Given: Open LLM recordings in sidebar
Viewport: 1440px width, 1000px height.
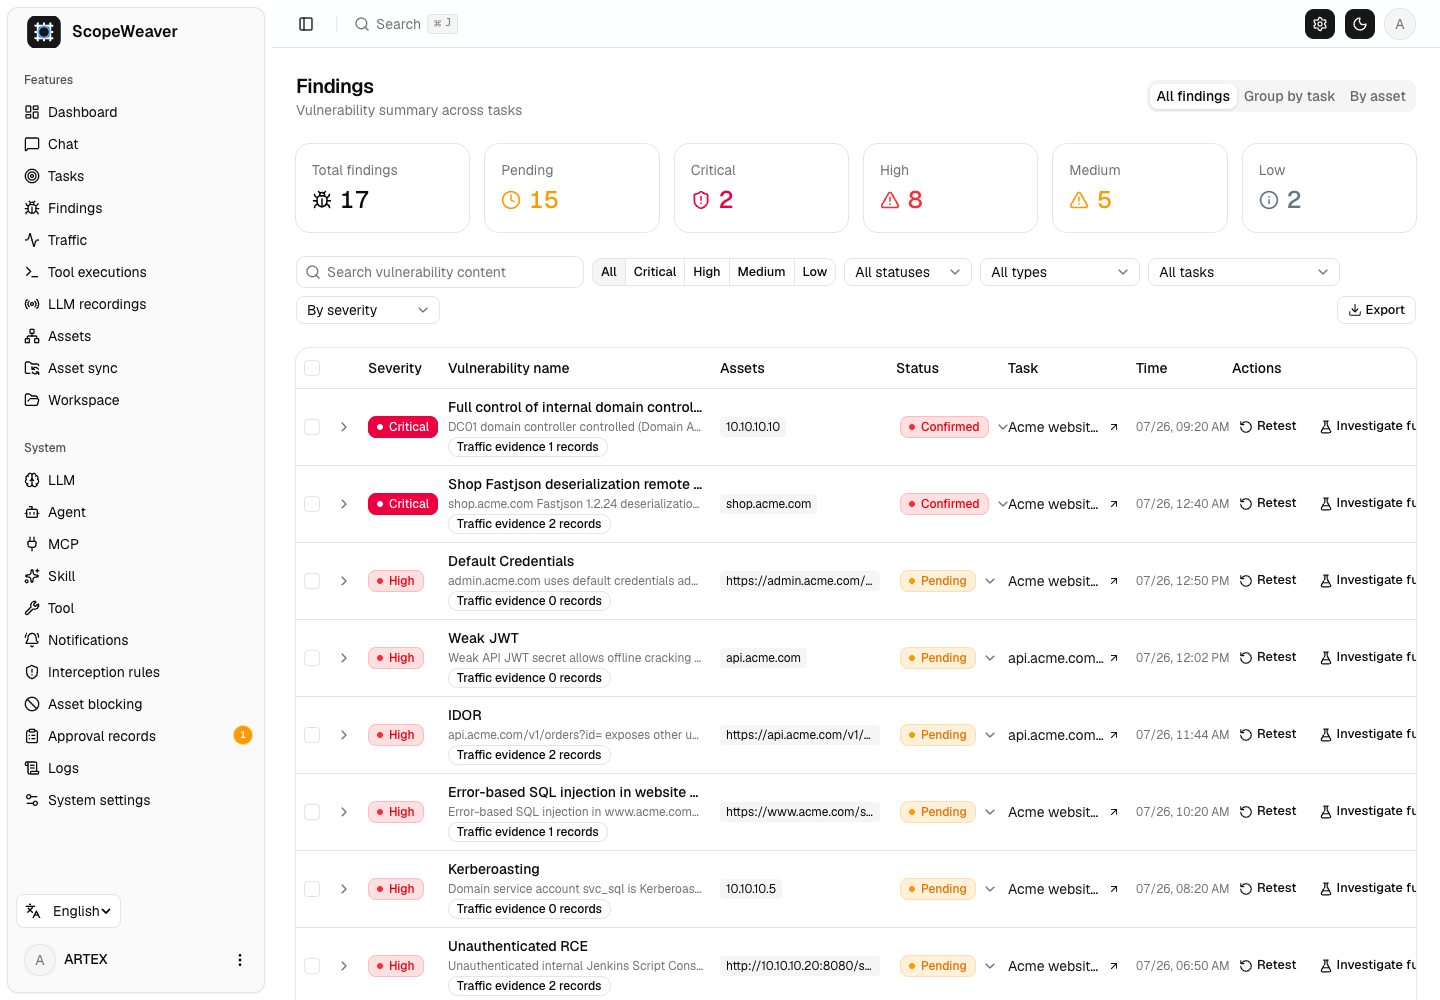Looking at the screenshot, I should pyautogui.click(x=136, y=304).
